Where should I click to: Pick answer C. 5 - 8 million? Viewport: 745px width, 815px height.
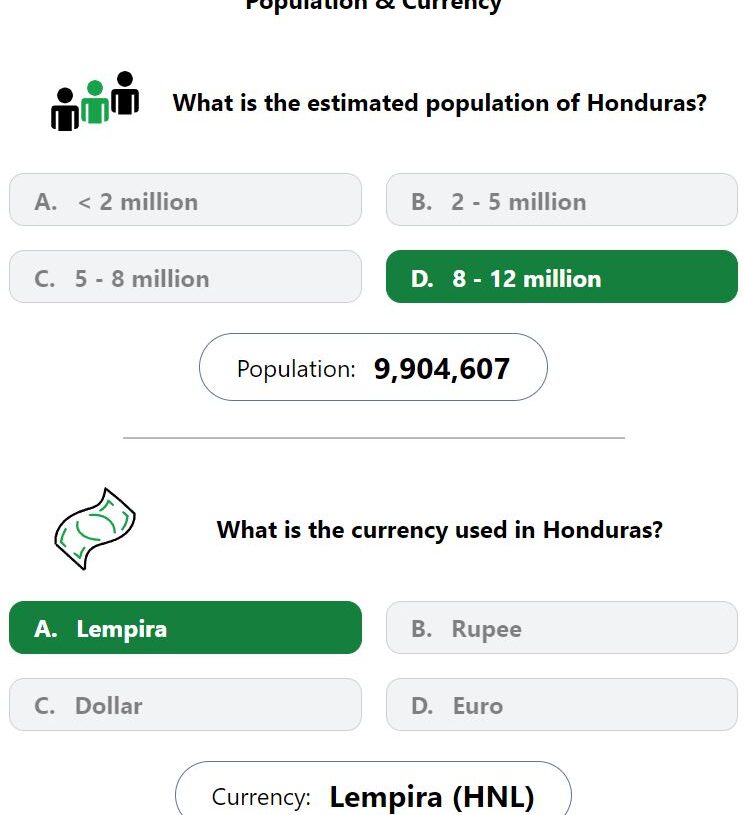pos(186,277)
